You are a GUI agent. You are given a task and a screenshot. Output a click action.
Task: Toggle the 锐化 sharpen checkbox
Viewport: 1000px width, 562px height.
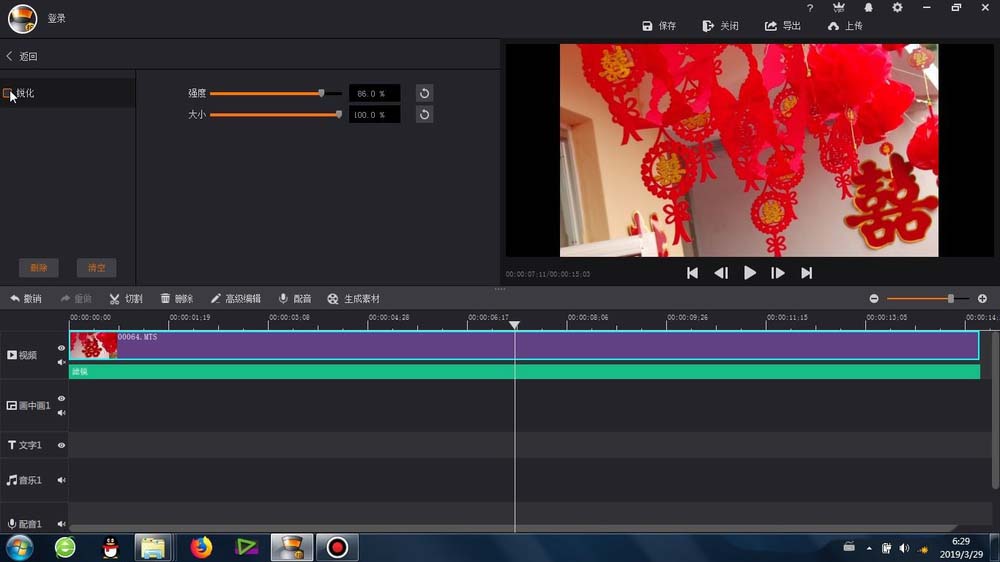click(7, 93)
